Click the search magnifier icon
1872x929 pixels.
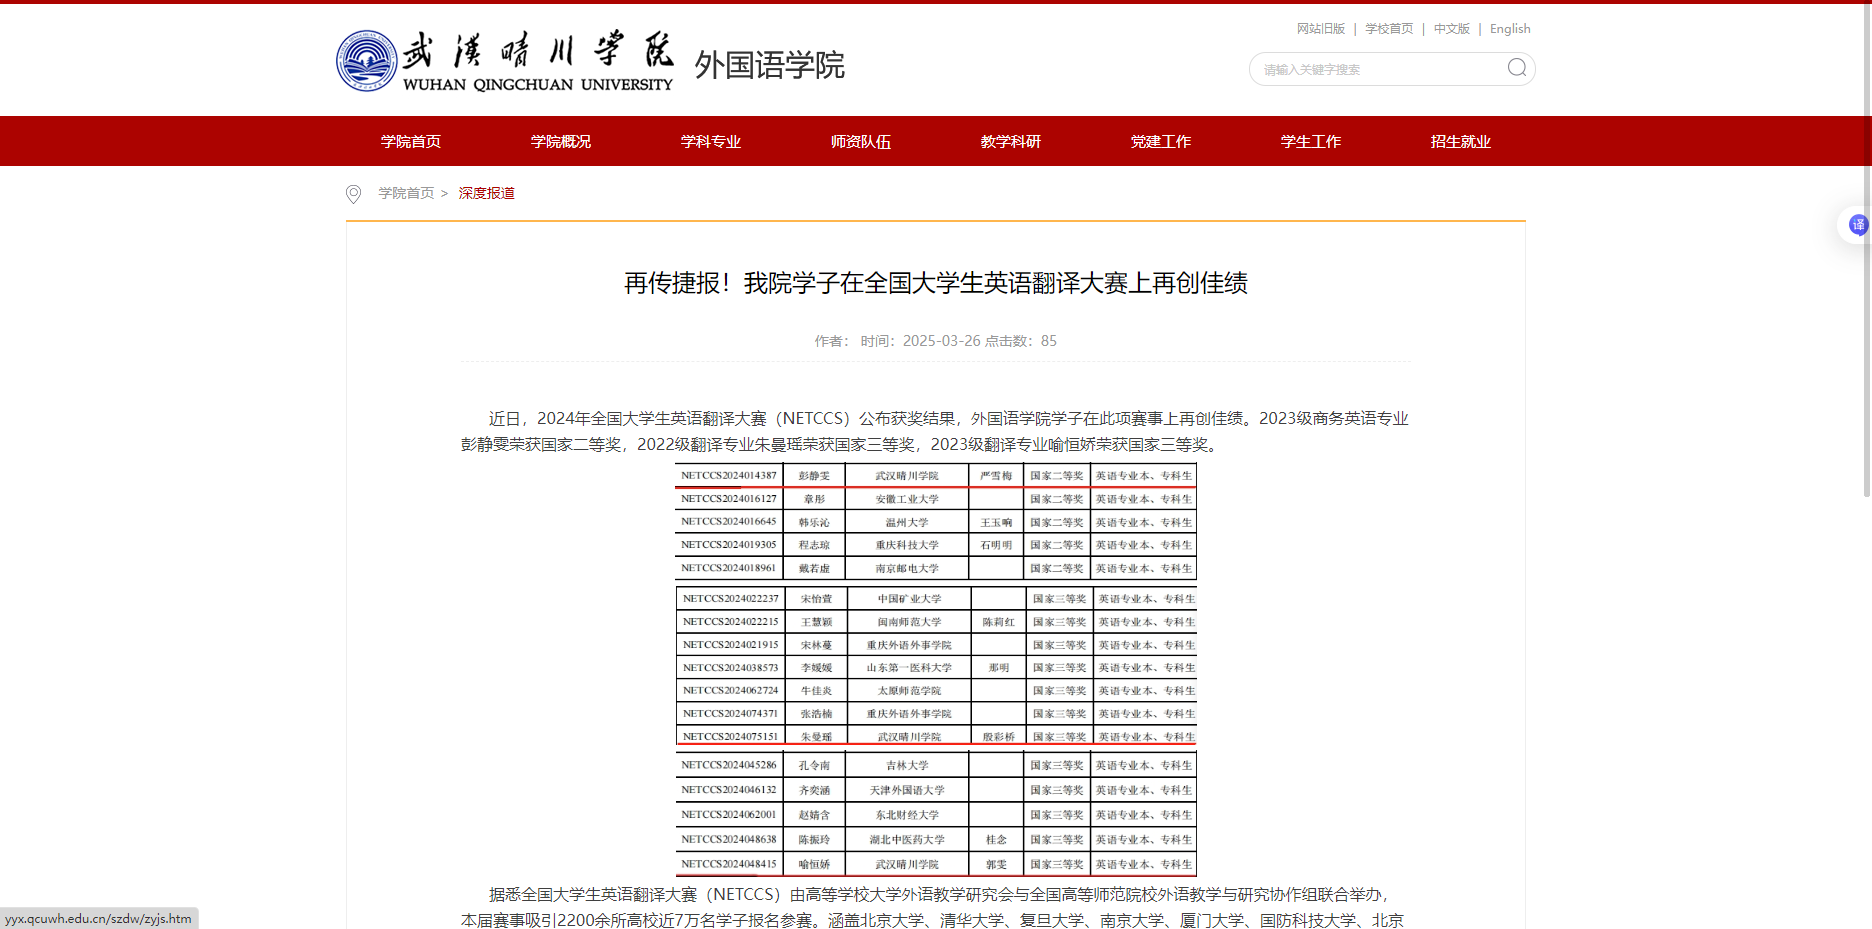(x=1516, y=68)
